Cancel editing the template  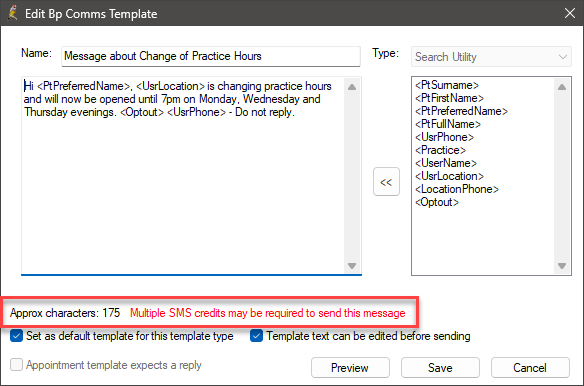click(530, 368)
